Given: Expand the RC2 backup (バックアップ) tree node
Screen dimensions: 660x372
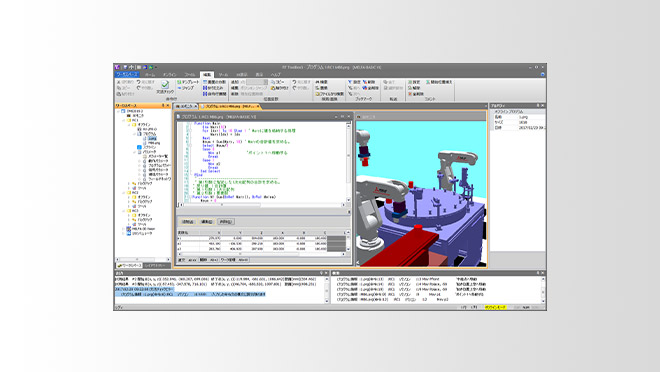Looking at the screenshot, I should 129,202.
